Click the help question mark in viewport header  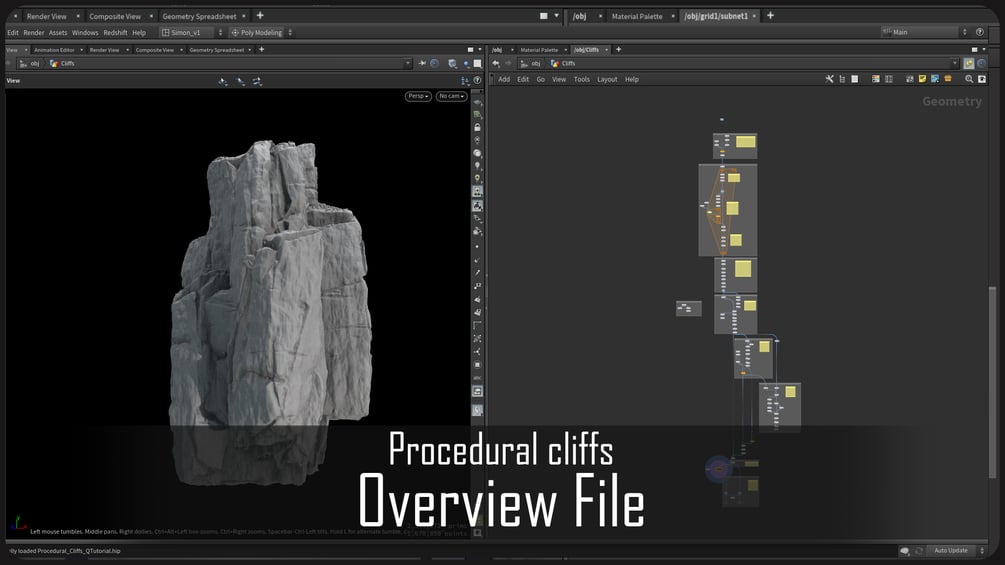(477, 81)
